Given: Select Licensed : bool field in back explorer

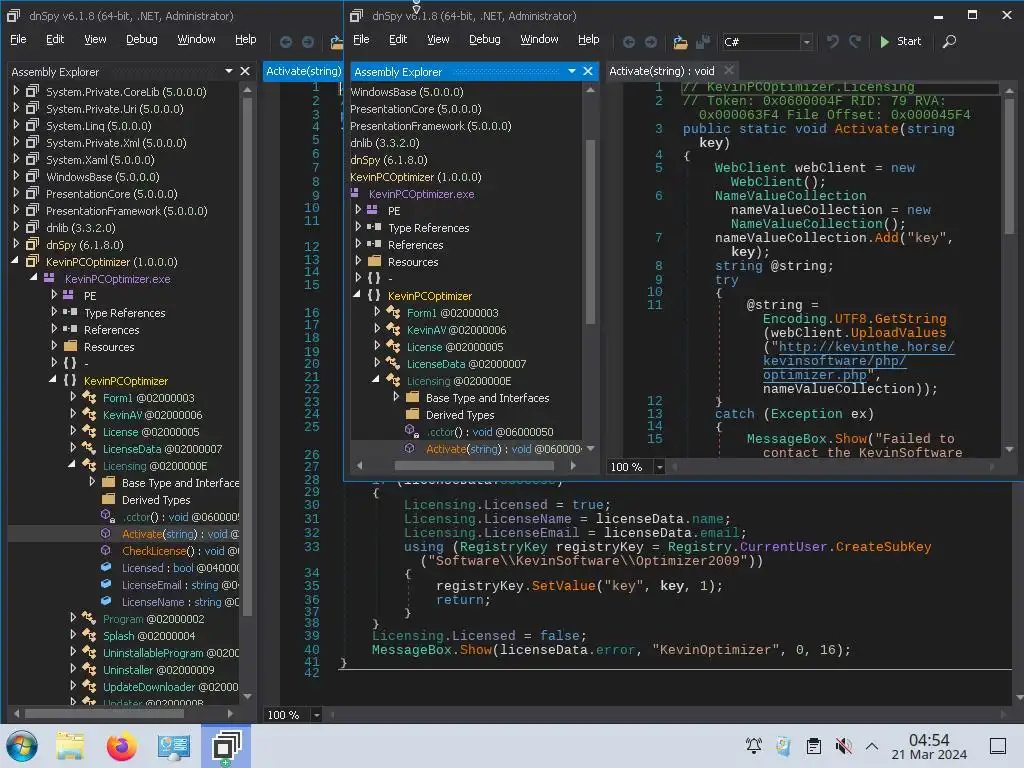Looking at the screenshot, I should coord(180,568).
